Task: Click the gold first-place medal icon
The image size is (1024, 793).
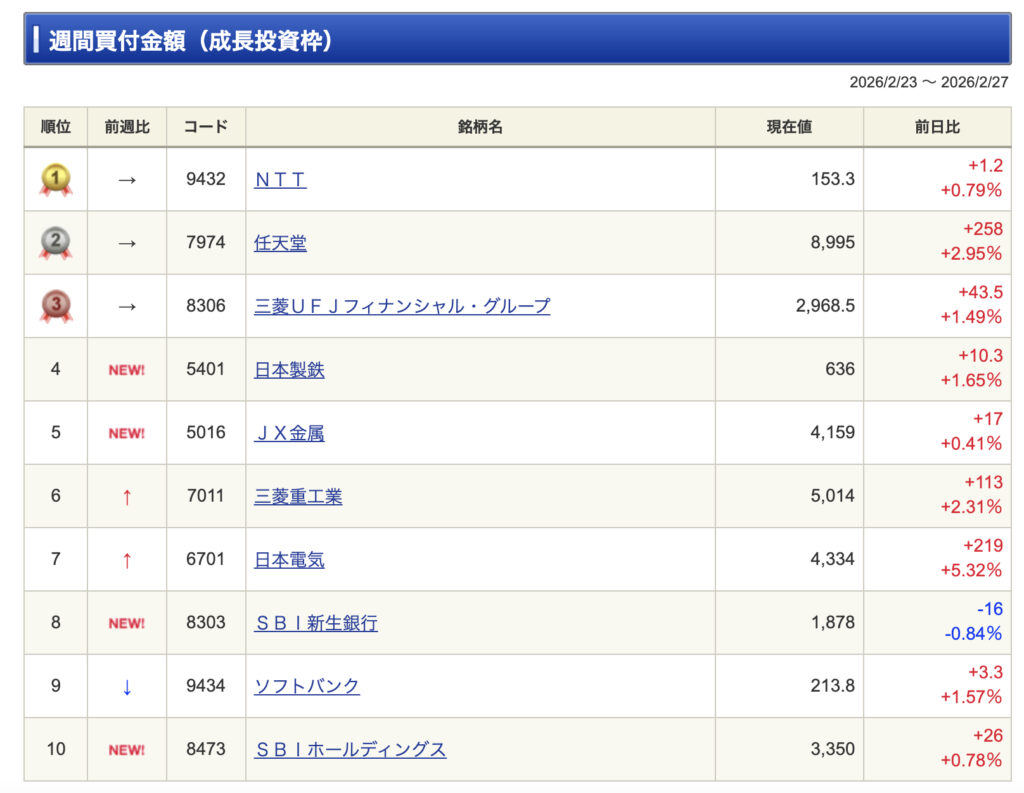Action: (x=56, y=180)
